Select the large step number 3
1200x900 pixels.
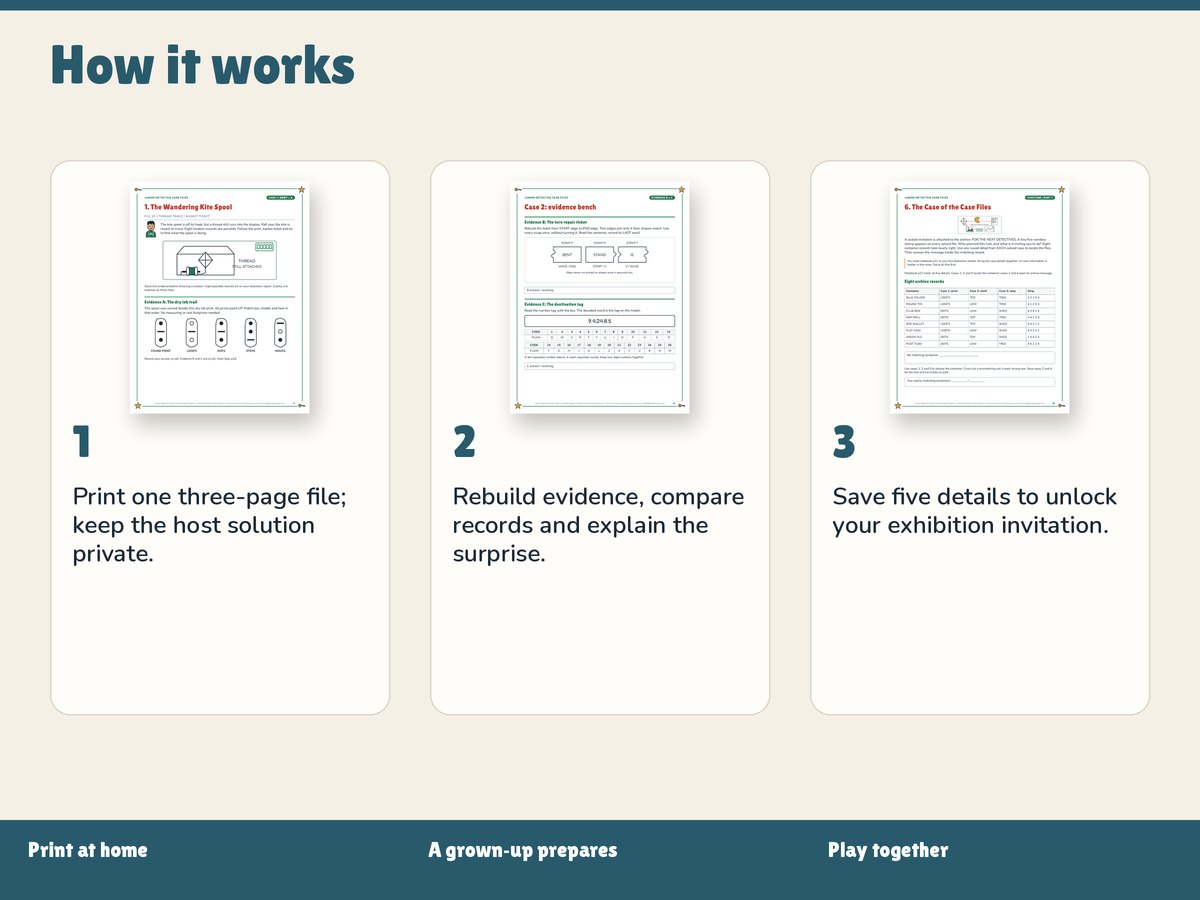click(844, 442)
